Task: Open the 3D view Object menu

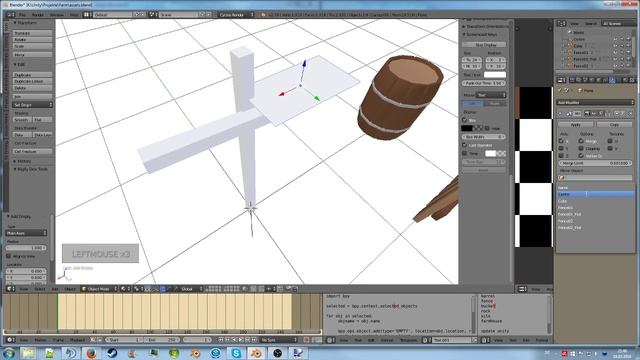Action: pos(70,289)
